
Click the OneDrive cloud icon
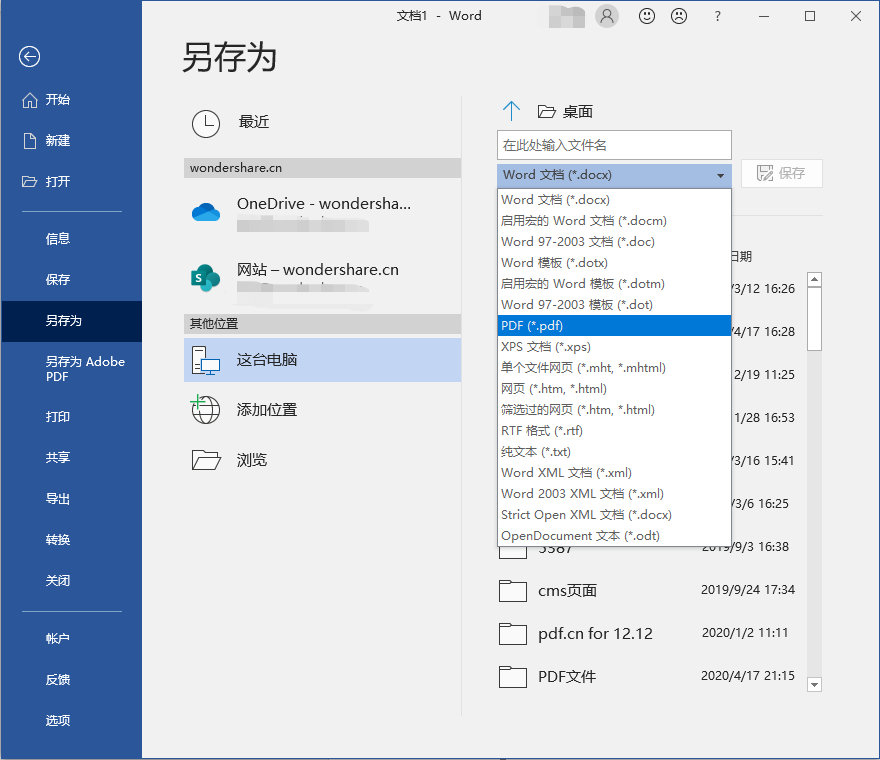206,212
